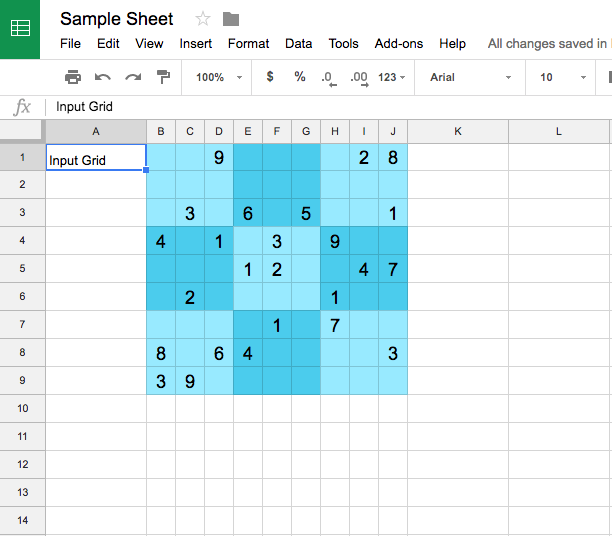Image resolution: width=612 pixels, height=536 pixels.
Task: Click the Sample Sheet title
Action: click(x=116, y=19)
